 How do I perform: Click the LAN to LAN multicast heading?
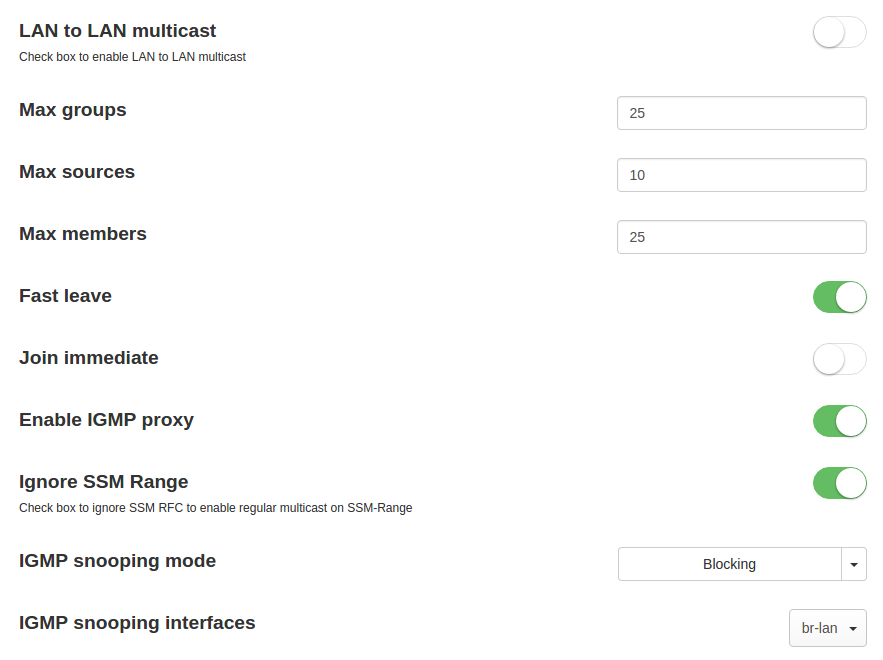click(117, 31)
